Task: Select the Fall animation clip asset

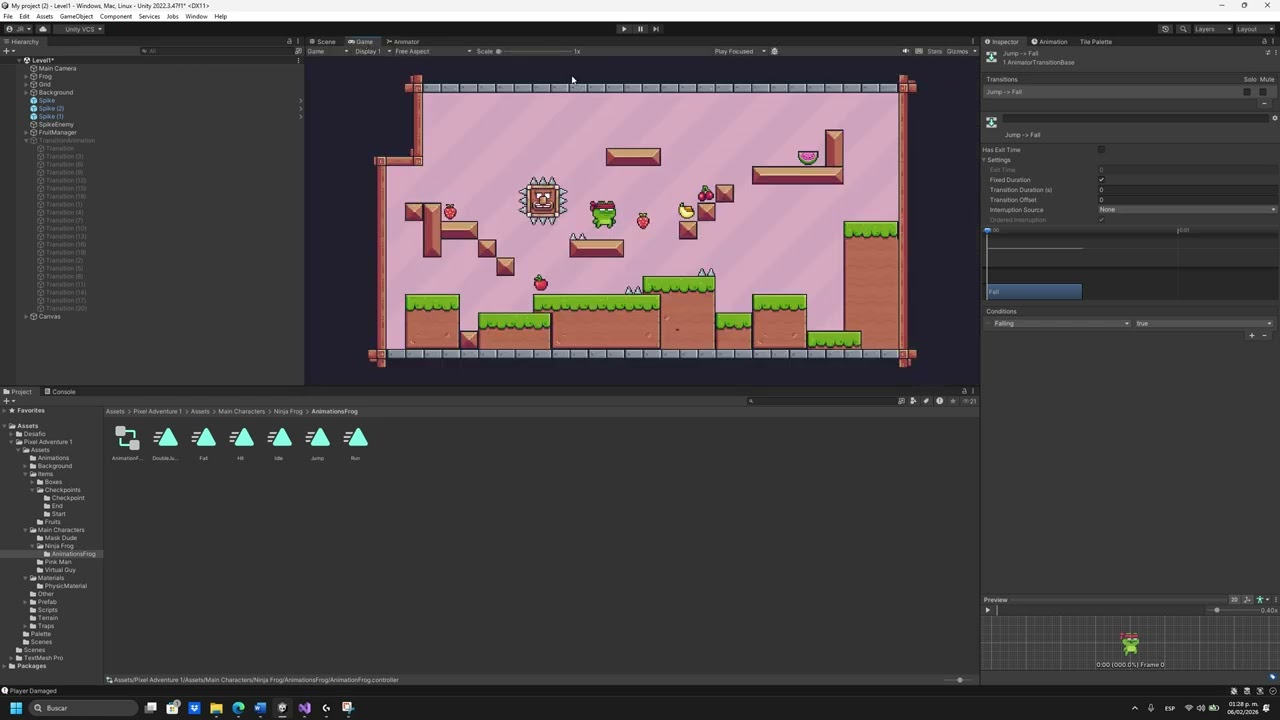Action: pyautogui.click(x=203, y=443)
